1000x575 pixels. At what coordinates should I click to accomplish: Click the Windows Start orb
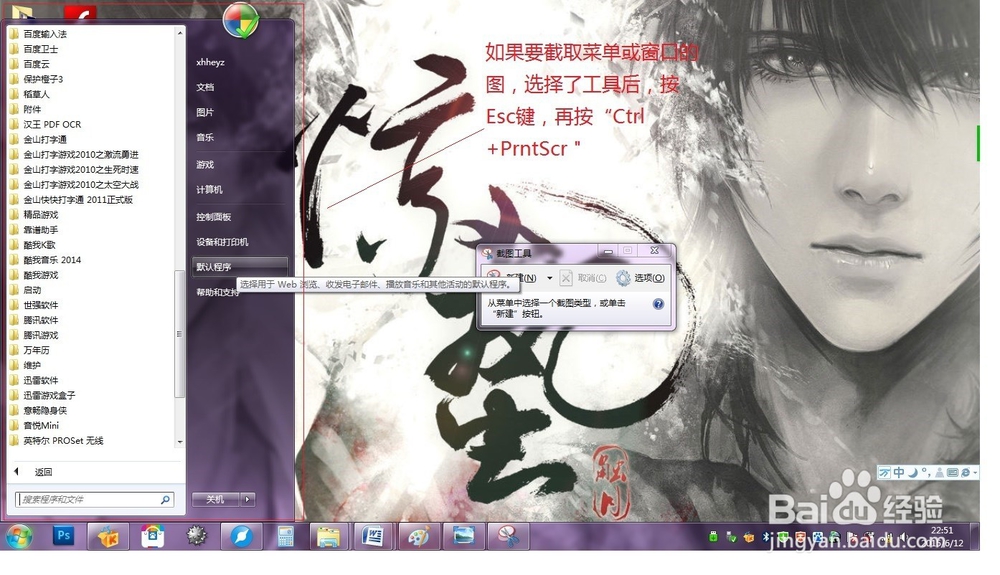coord(19,537)
